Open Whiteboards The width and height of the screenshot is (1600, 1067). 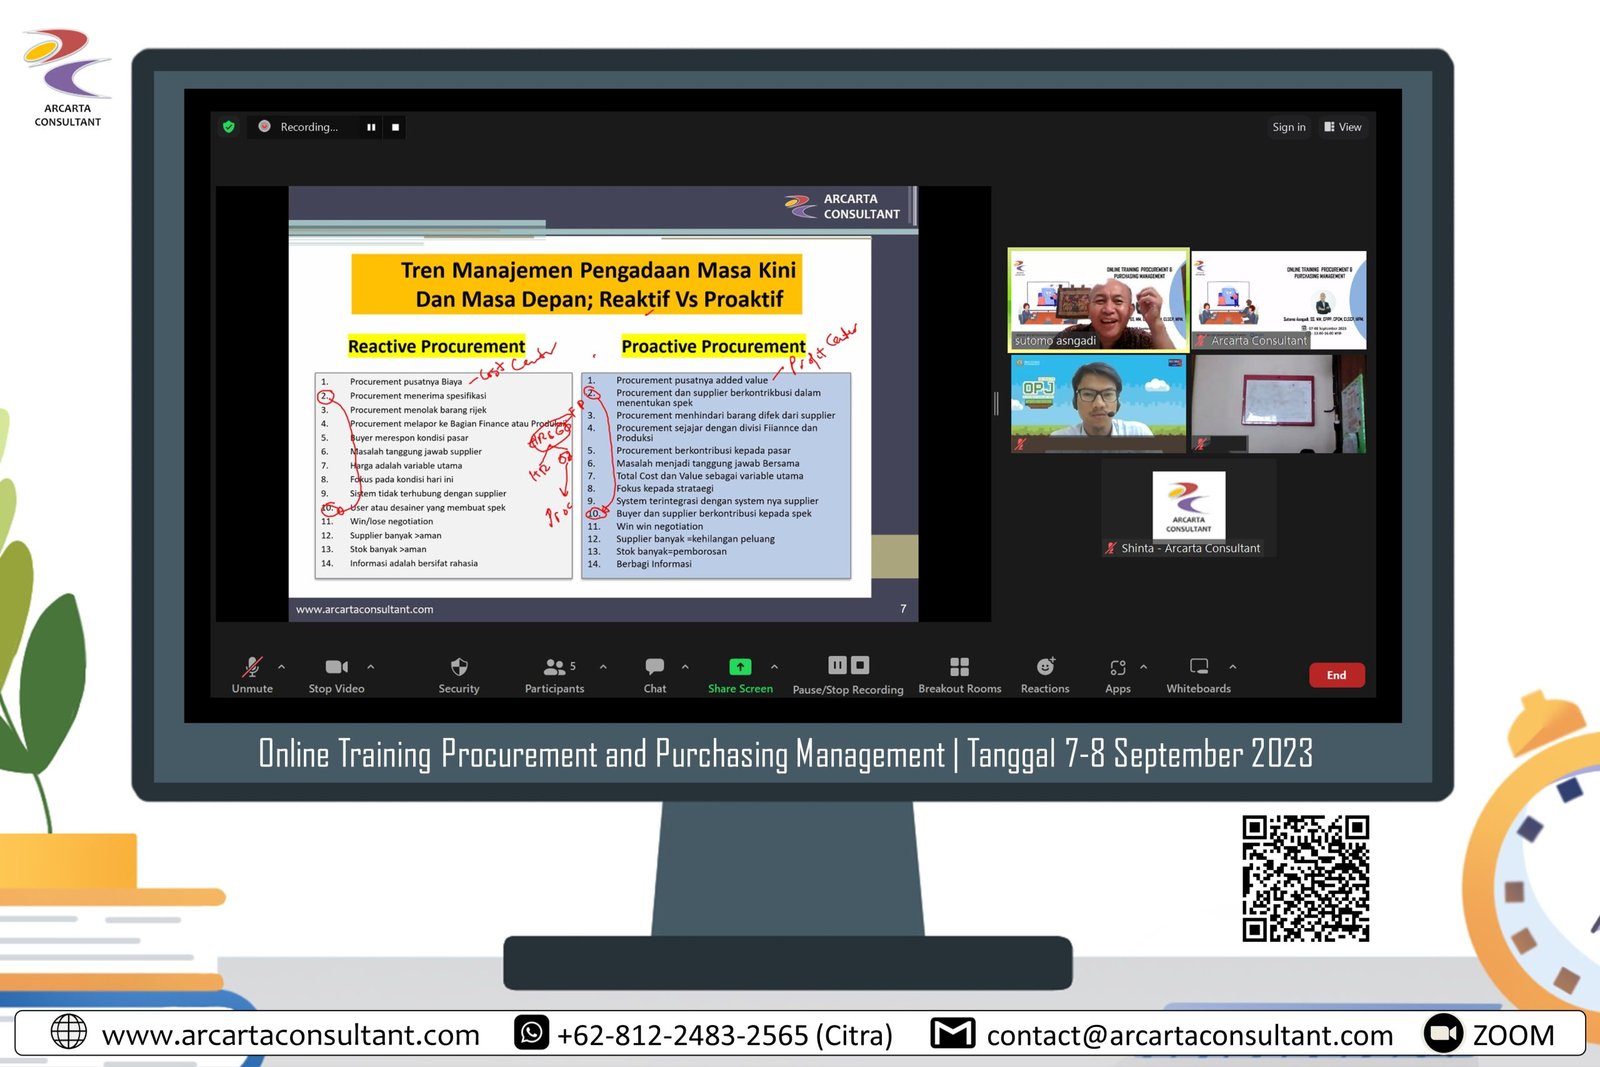point(1198,667)
